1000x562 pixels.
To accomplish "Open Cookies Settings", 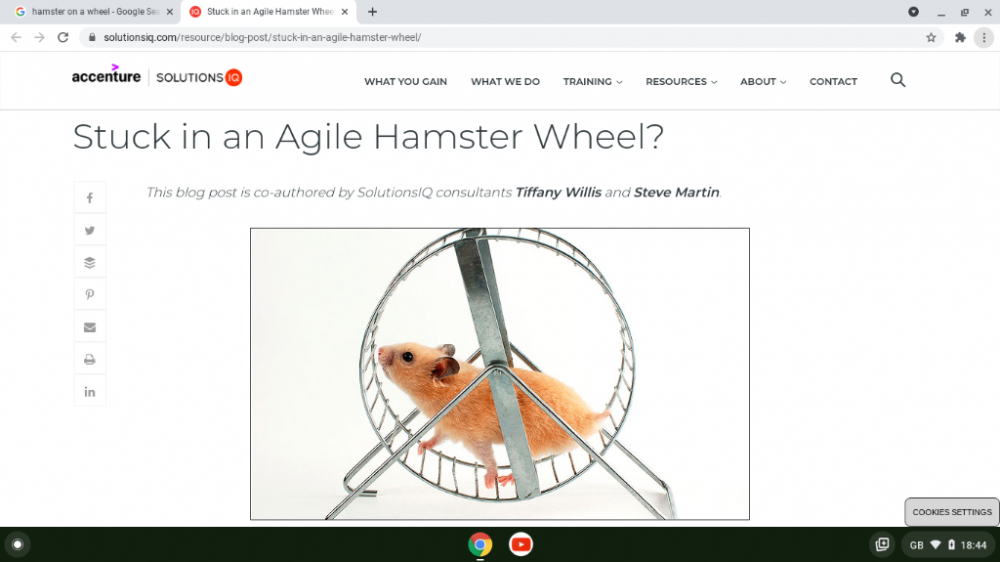I will pyautogui.click(x=951, y=512).
